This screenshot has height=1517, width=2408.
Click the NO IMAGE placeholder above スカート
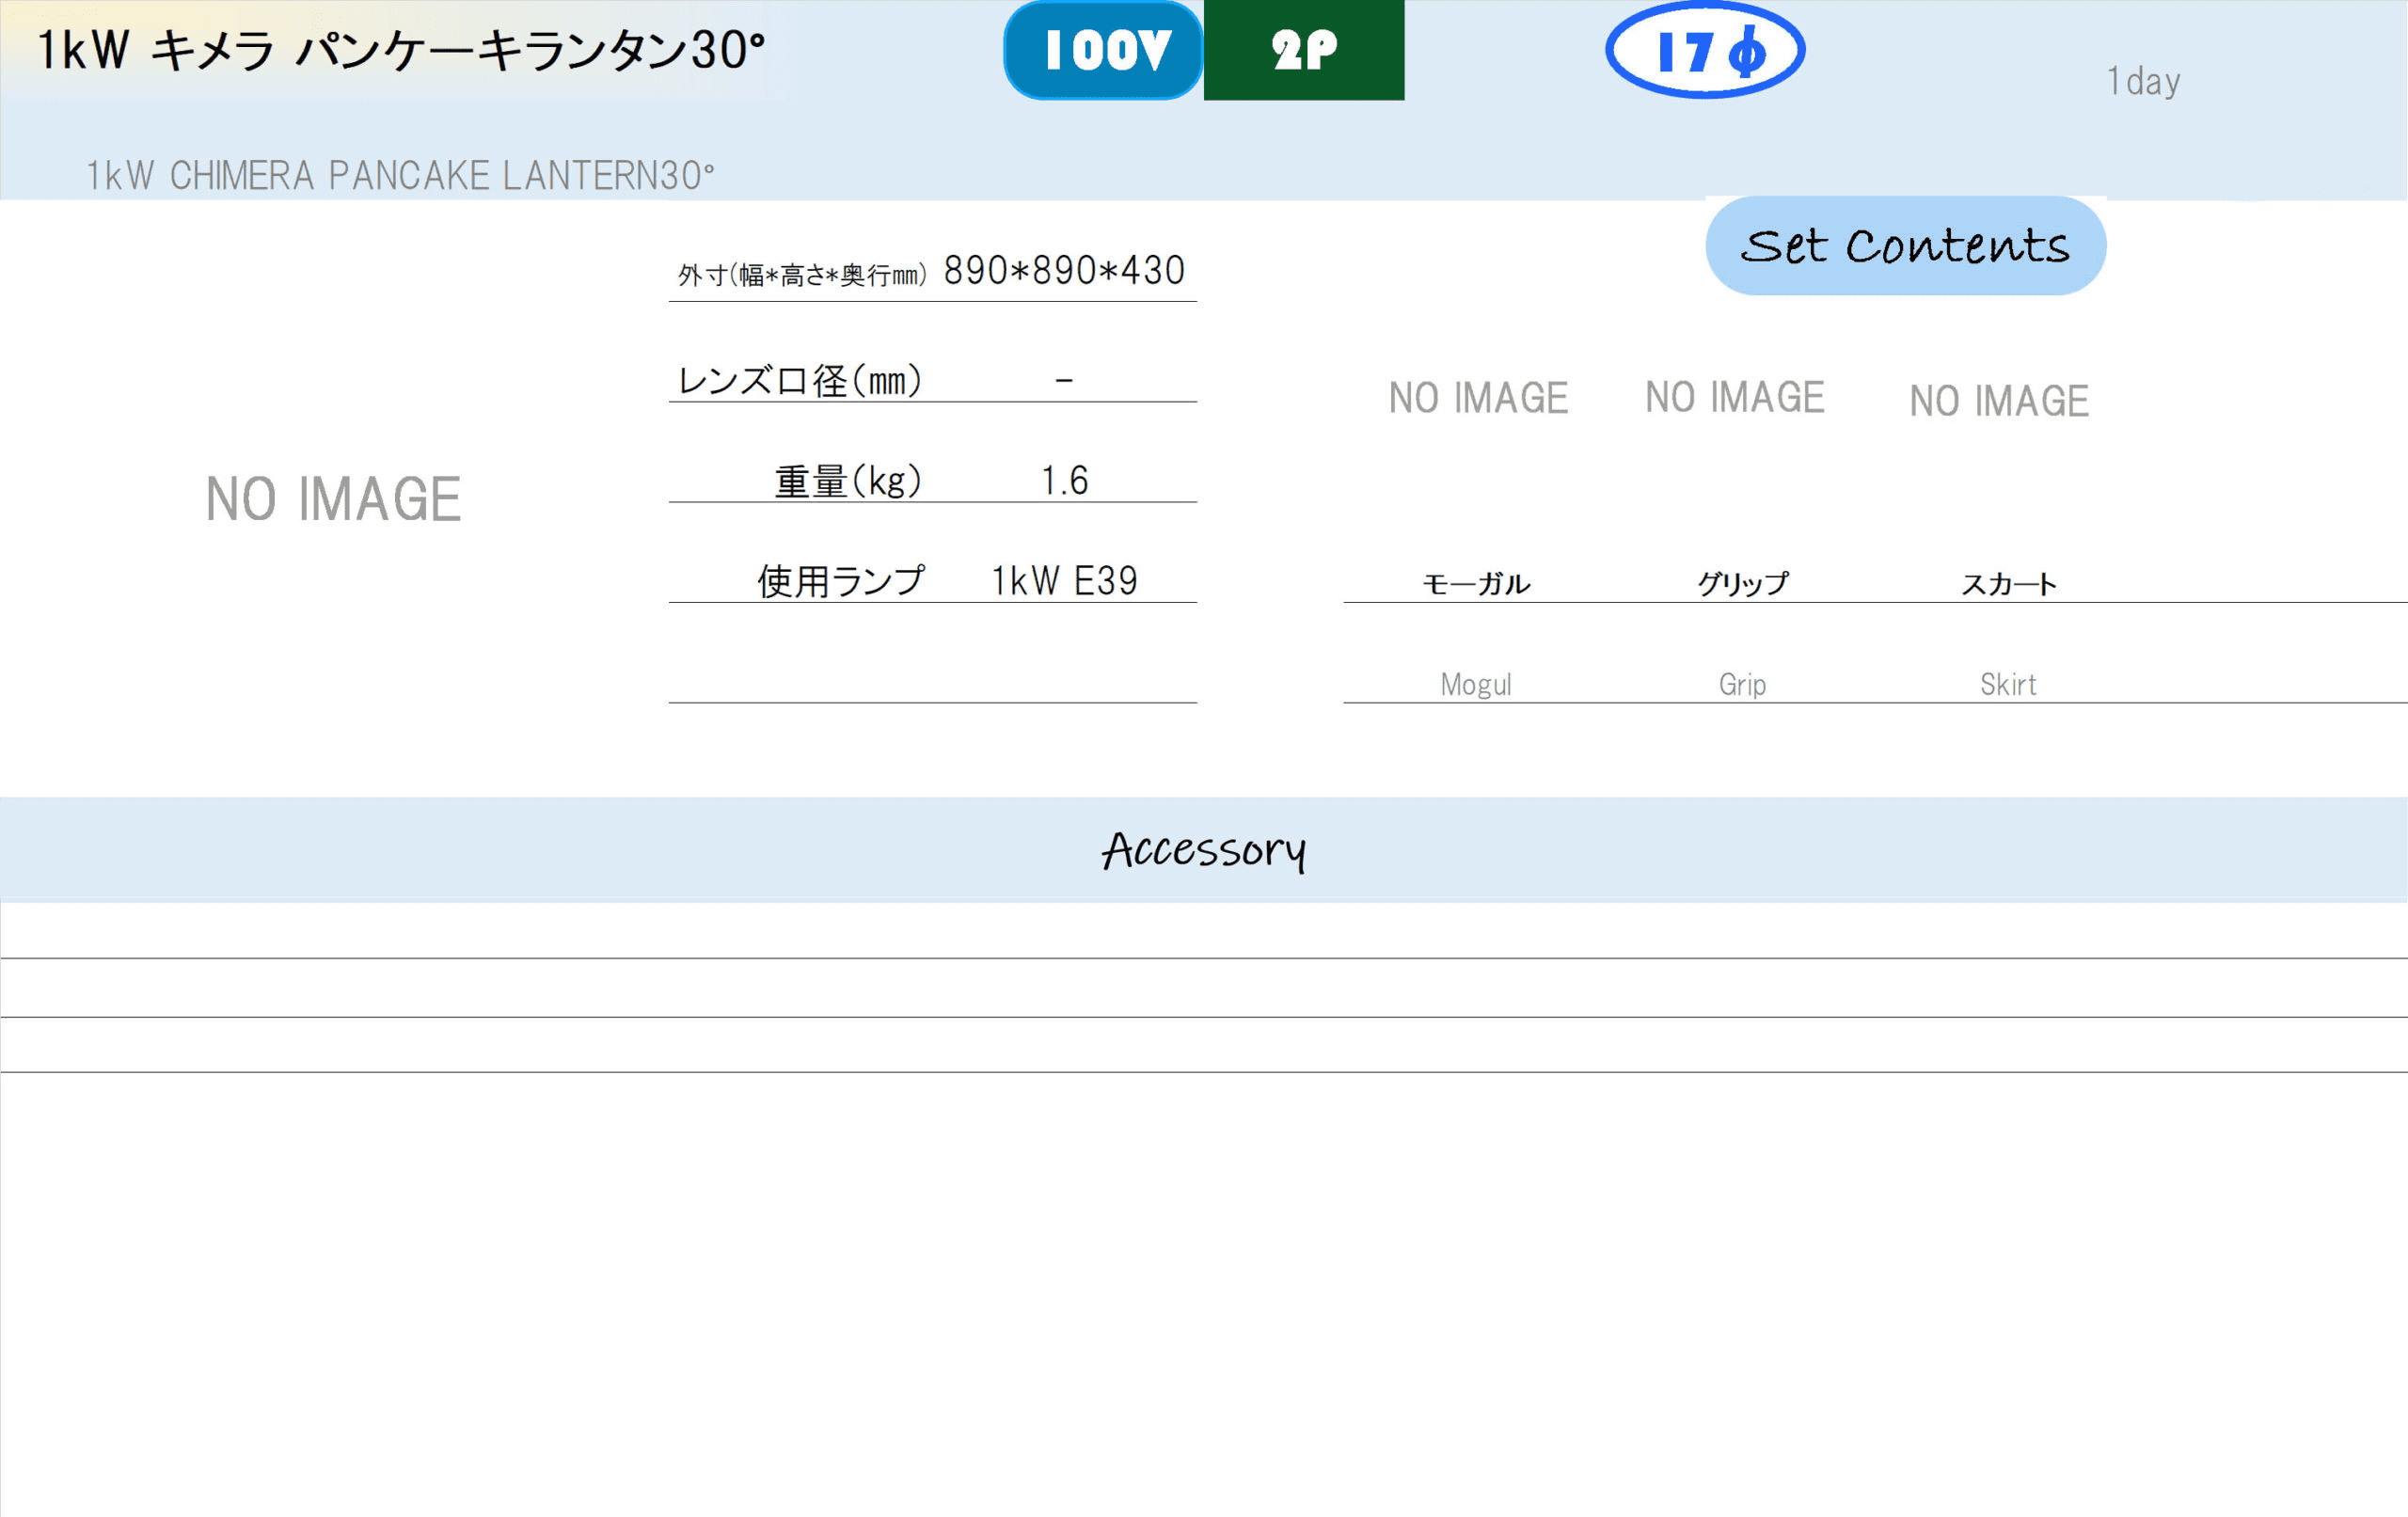pyautogui.click(x=1999, y=401)
